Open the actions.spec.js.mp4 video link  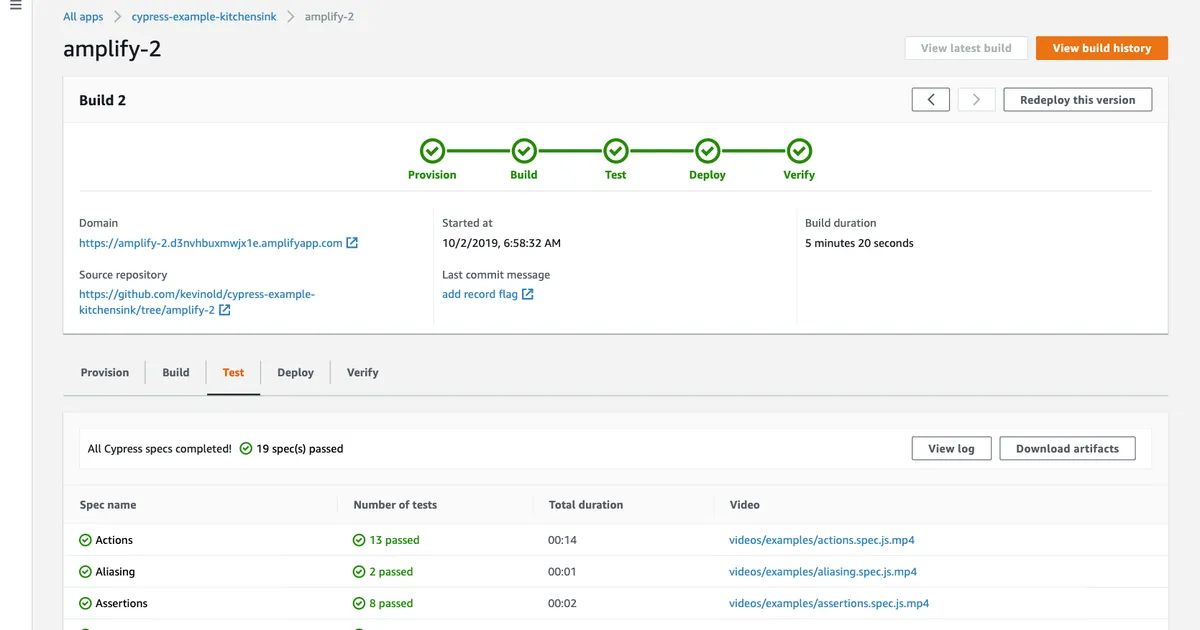[821, 540]
